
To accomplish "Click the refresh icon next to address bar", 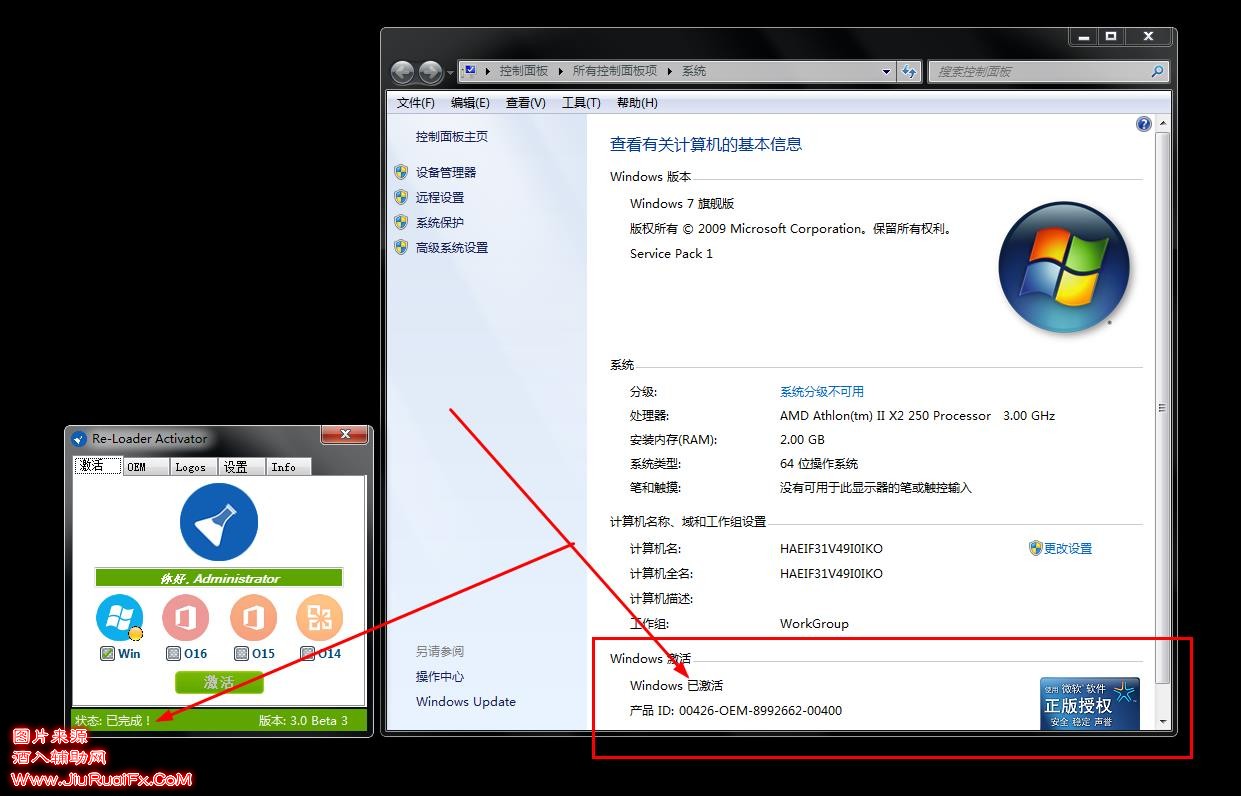I will 909,71.
